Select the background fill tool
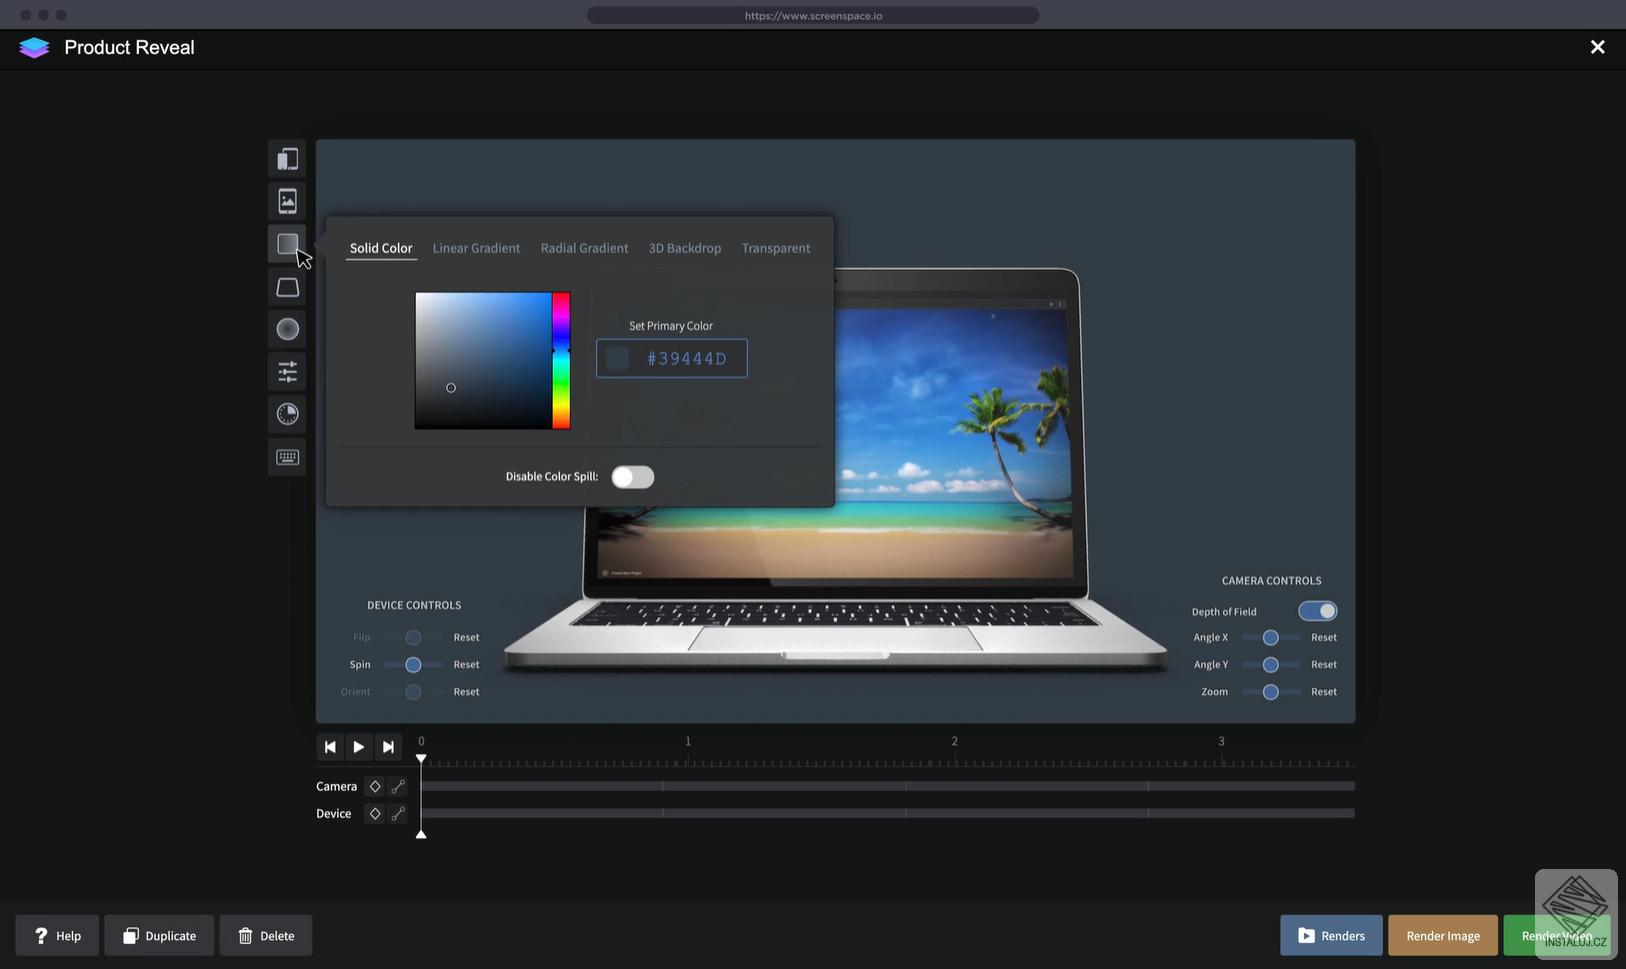Viewport: 1626px width, 969px height. [287, 243]
